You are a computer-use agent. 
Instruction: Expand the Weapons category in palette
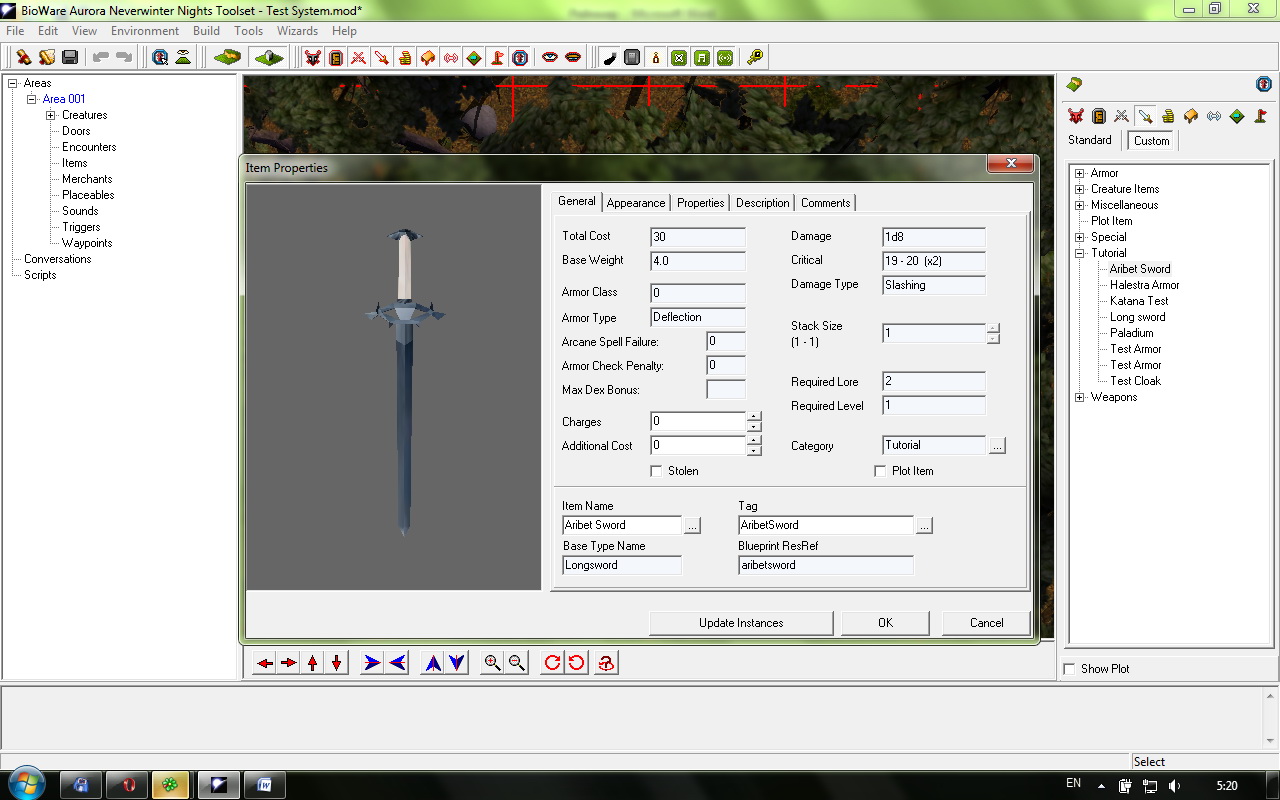1080,397
